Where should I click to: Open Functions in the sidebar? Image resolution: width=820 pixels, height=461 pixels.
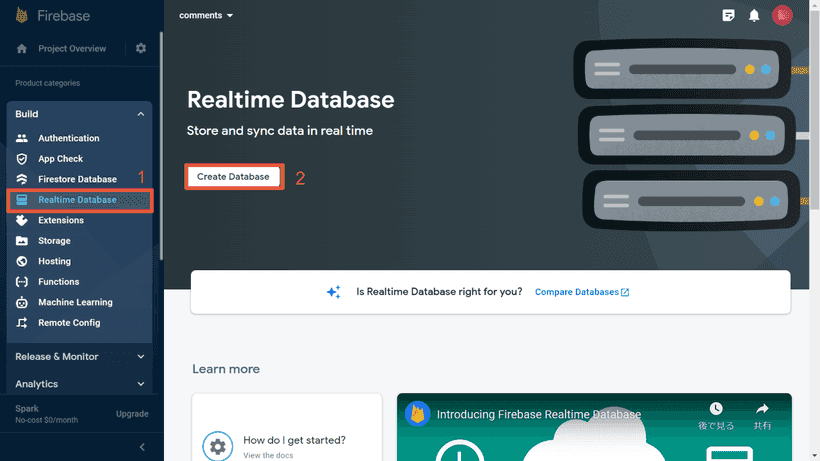point(59,282)
